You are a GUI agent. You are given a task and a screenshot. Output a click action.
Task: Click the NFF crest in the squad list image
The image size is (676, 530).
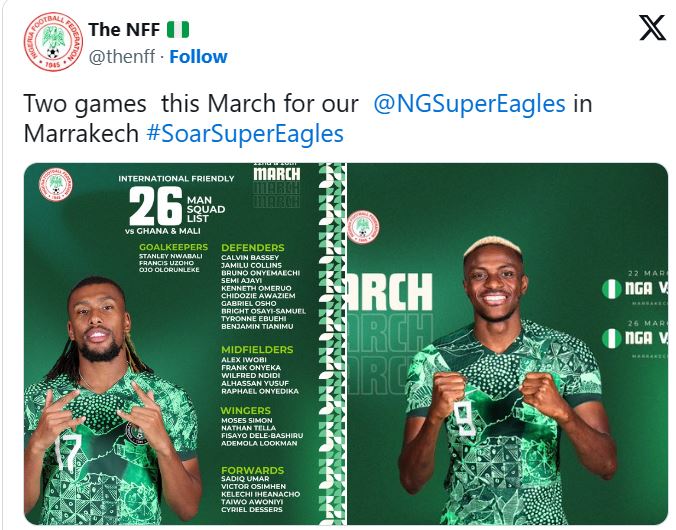[x=57, y=185]
